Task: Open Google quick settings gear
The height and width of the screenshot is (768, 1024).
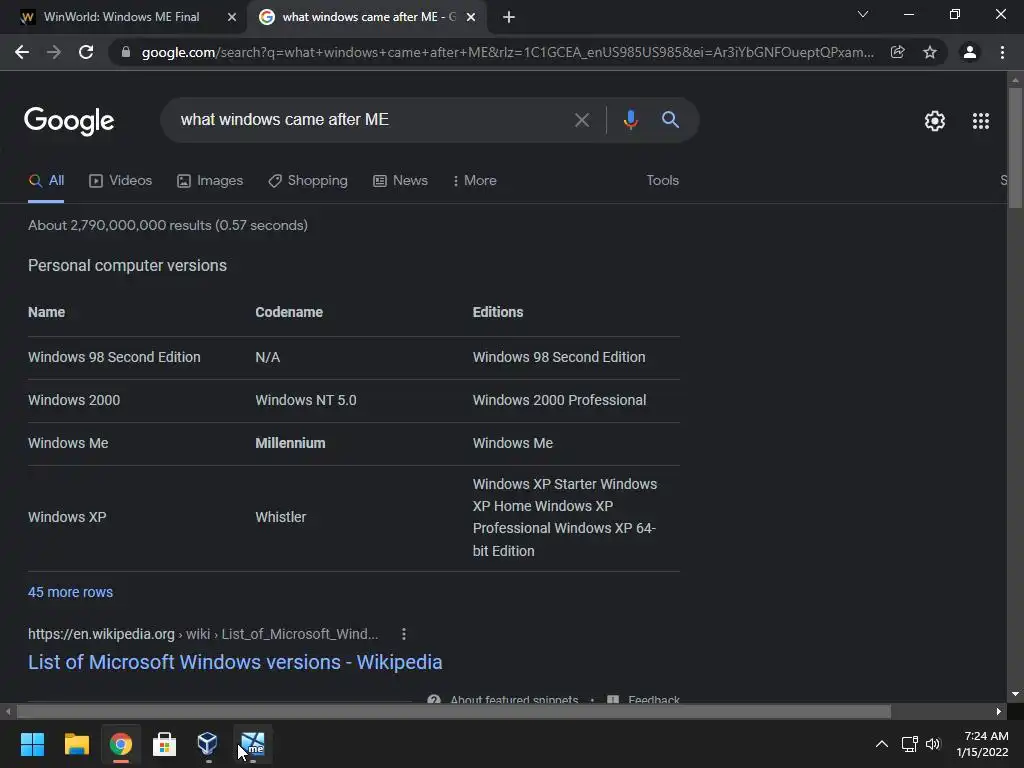Action: coord(935,121)
